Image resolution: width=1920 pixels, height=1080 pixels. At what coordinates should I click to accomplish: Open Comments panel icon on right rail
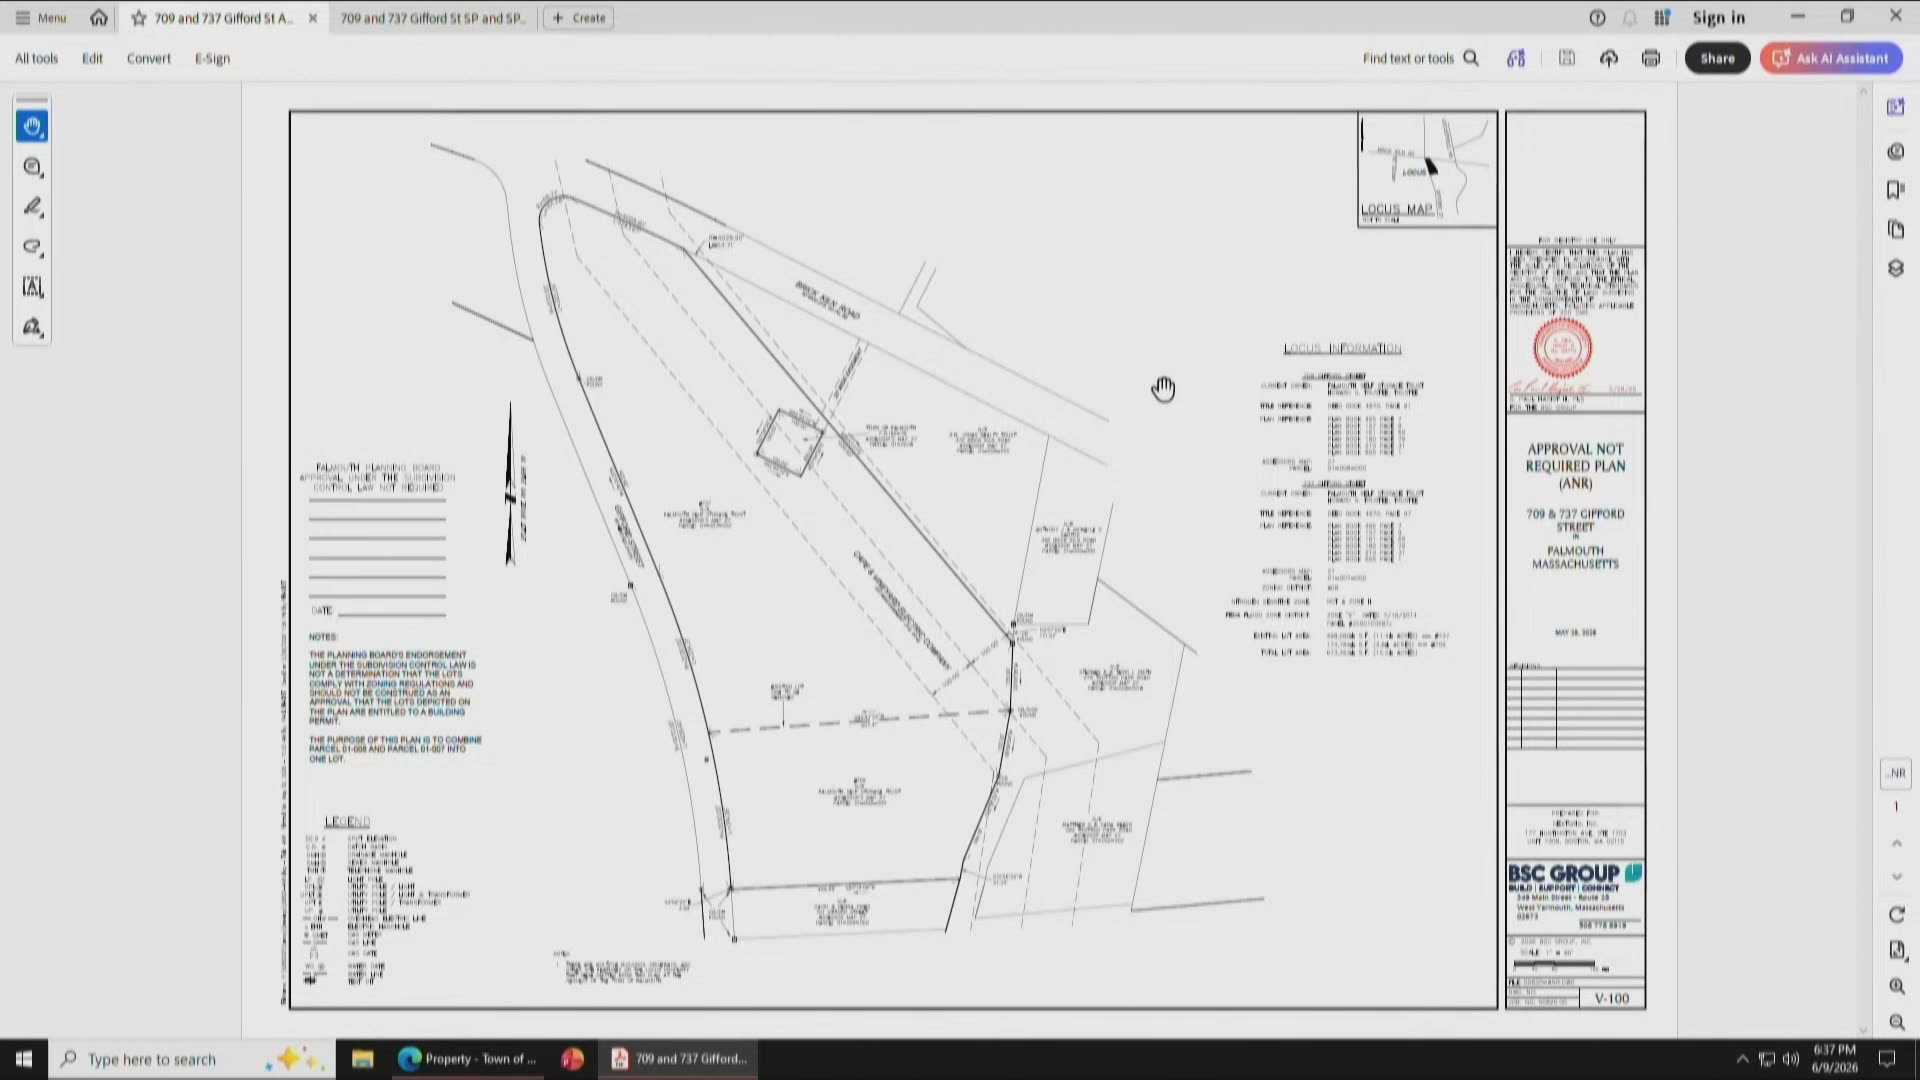coord(1895,151)
